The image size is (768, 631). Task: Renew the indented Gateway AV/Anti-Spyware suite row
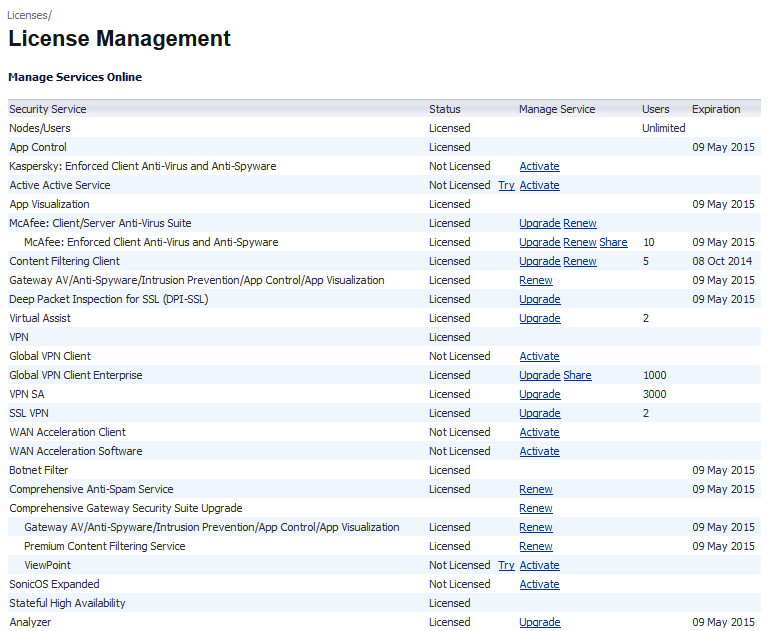536,527
